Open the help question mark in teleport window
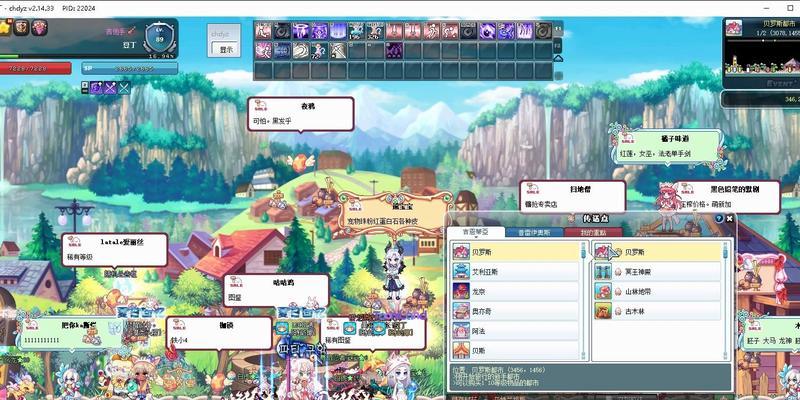Screen dimensions: 800x400 click(719, 218)
